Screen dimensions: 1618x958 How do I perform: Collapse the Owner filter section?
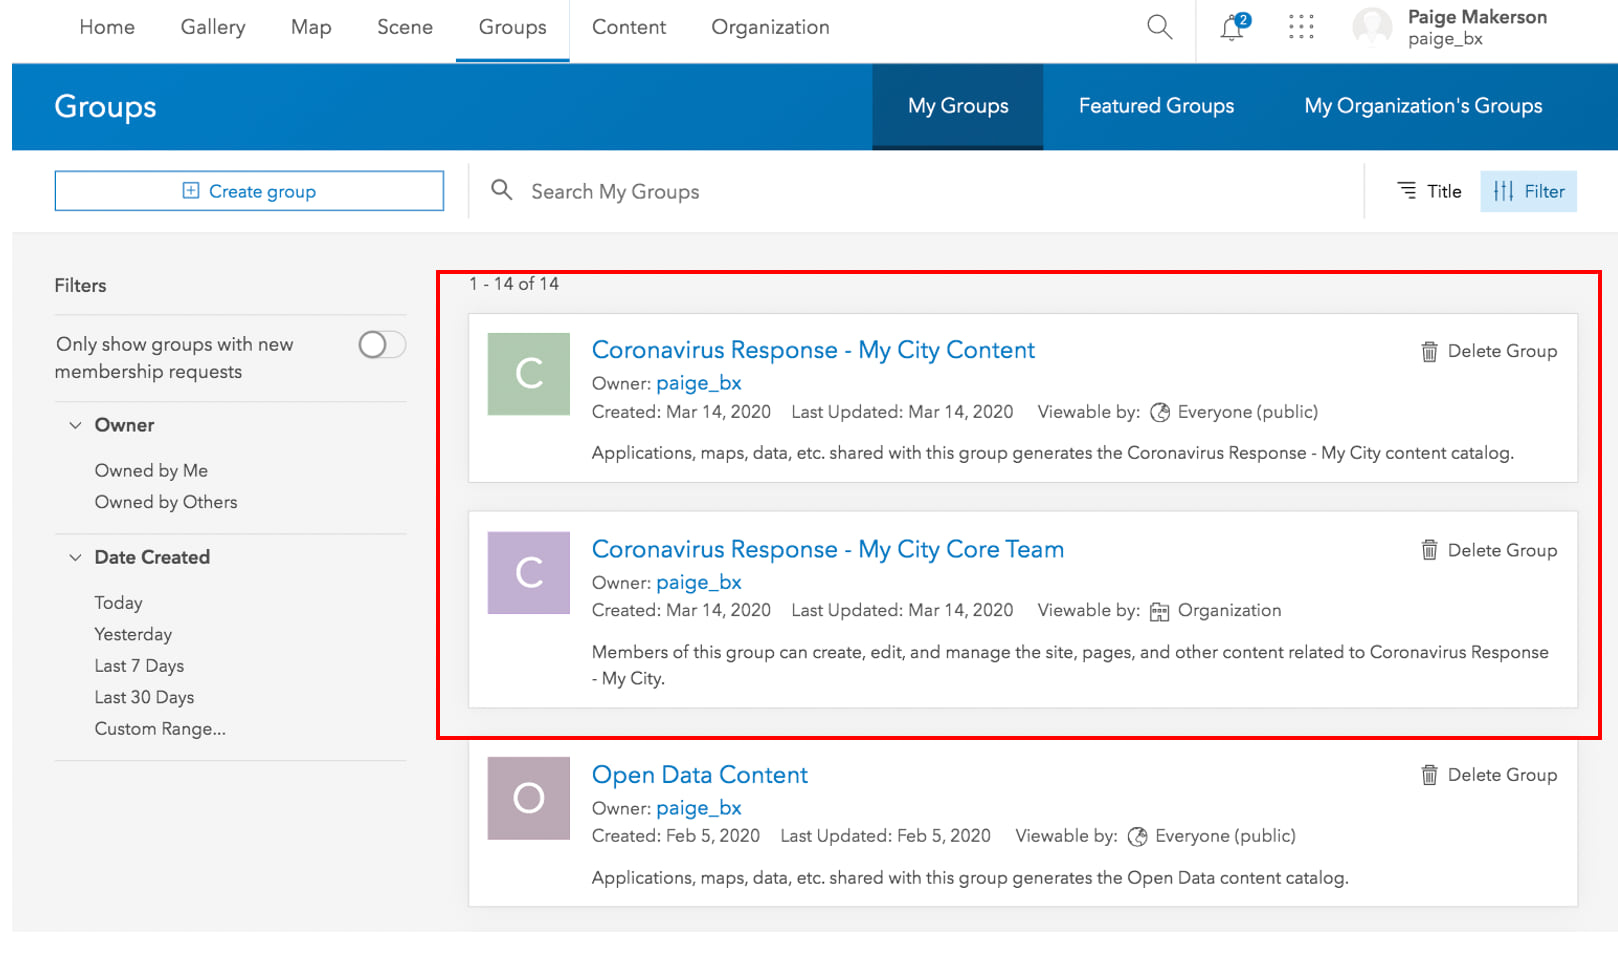click(x=75, y=425)
